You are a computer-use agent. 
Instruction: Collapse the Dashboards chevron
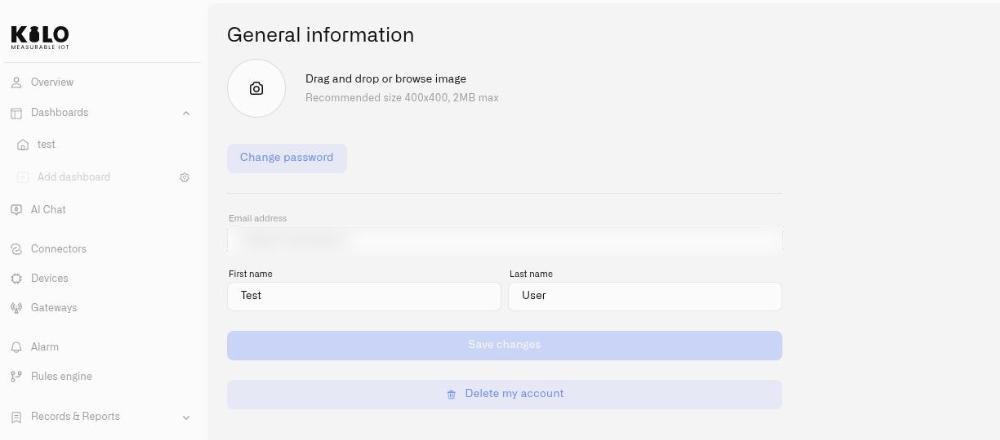[186, 114]
